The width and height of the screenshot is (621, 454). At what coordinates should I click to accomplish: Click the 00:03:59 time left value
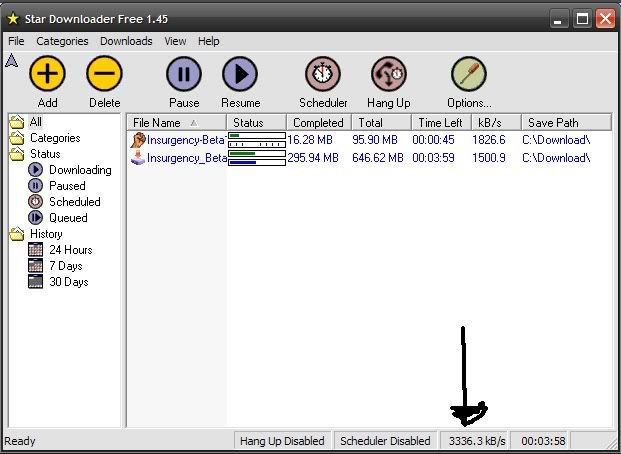click(433, 158)
